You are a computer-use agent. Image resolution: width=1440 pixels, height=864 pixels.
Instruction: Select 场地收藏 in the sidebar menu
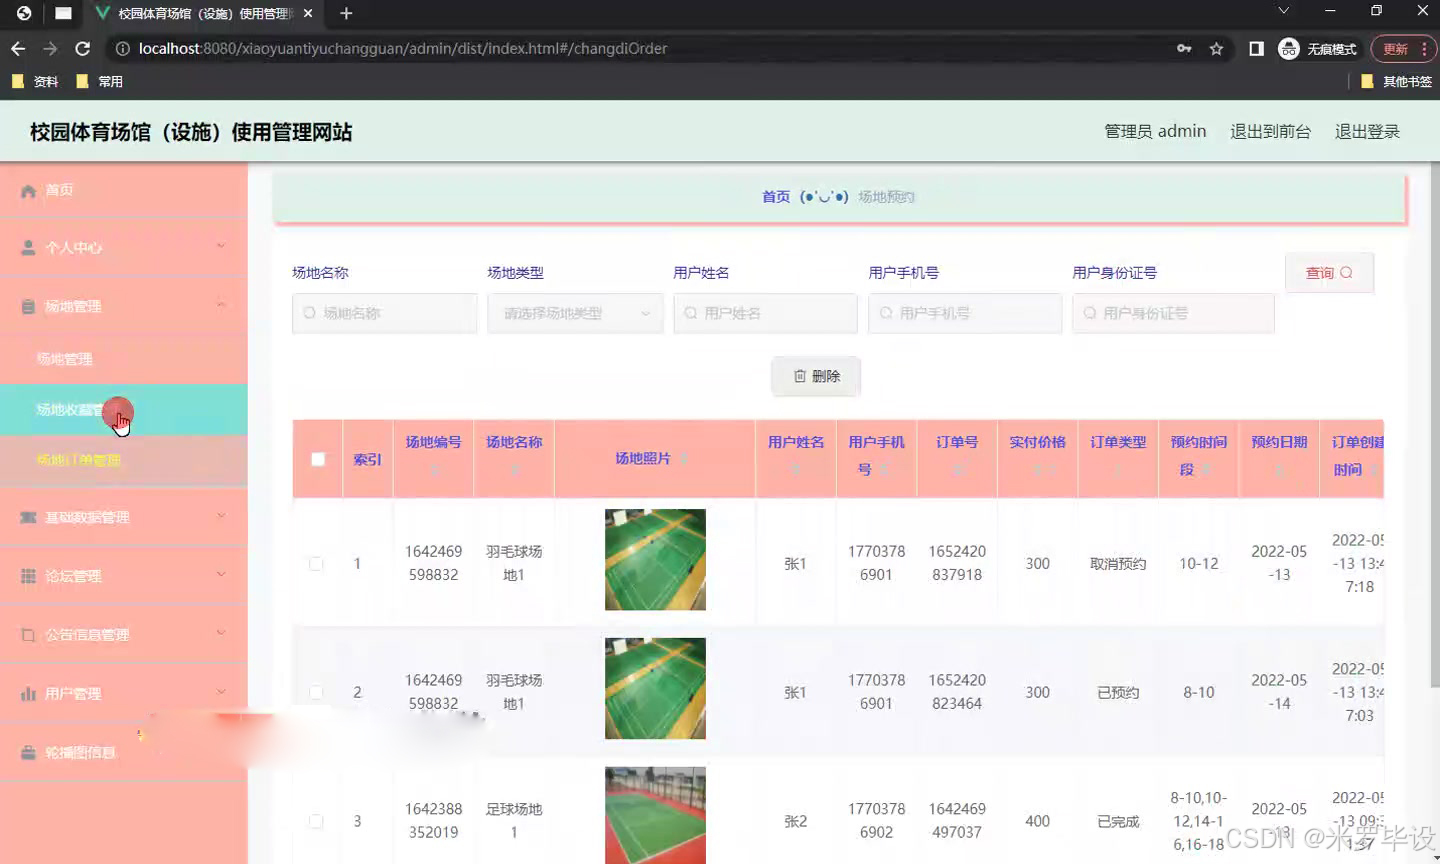80,410
